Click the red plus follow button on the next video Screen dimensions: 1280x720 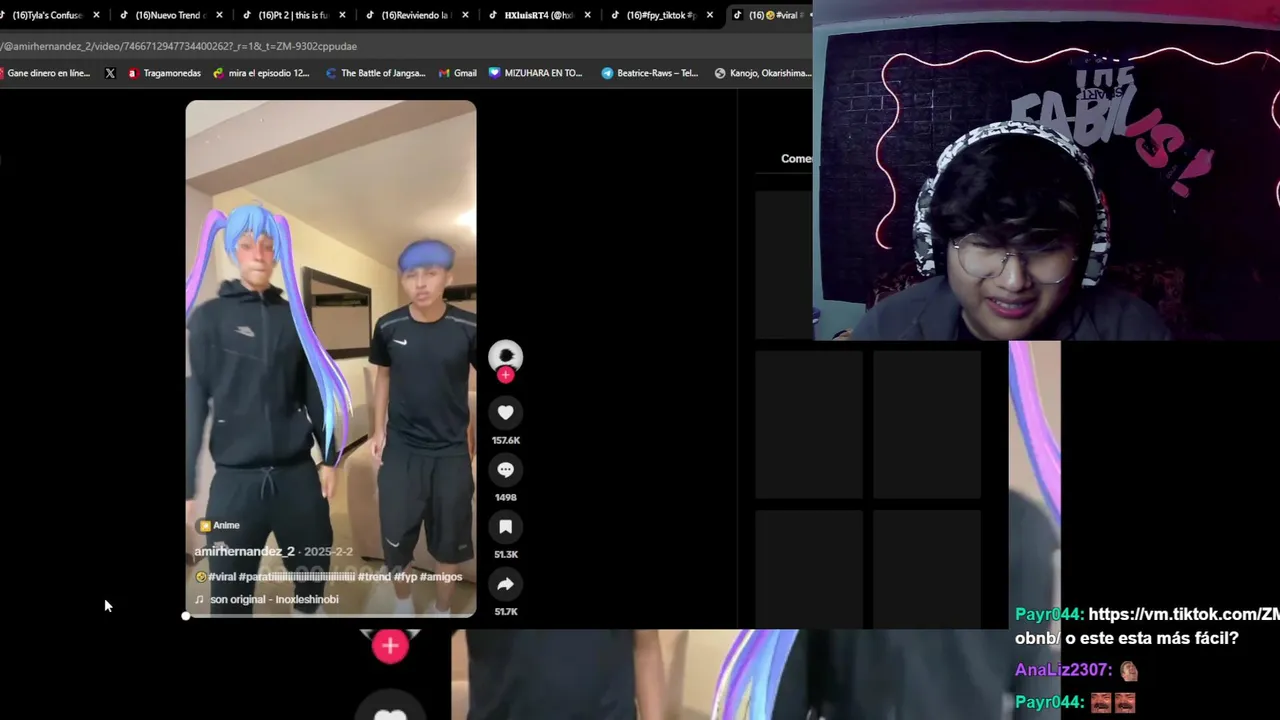pos(390,646)
